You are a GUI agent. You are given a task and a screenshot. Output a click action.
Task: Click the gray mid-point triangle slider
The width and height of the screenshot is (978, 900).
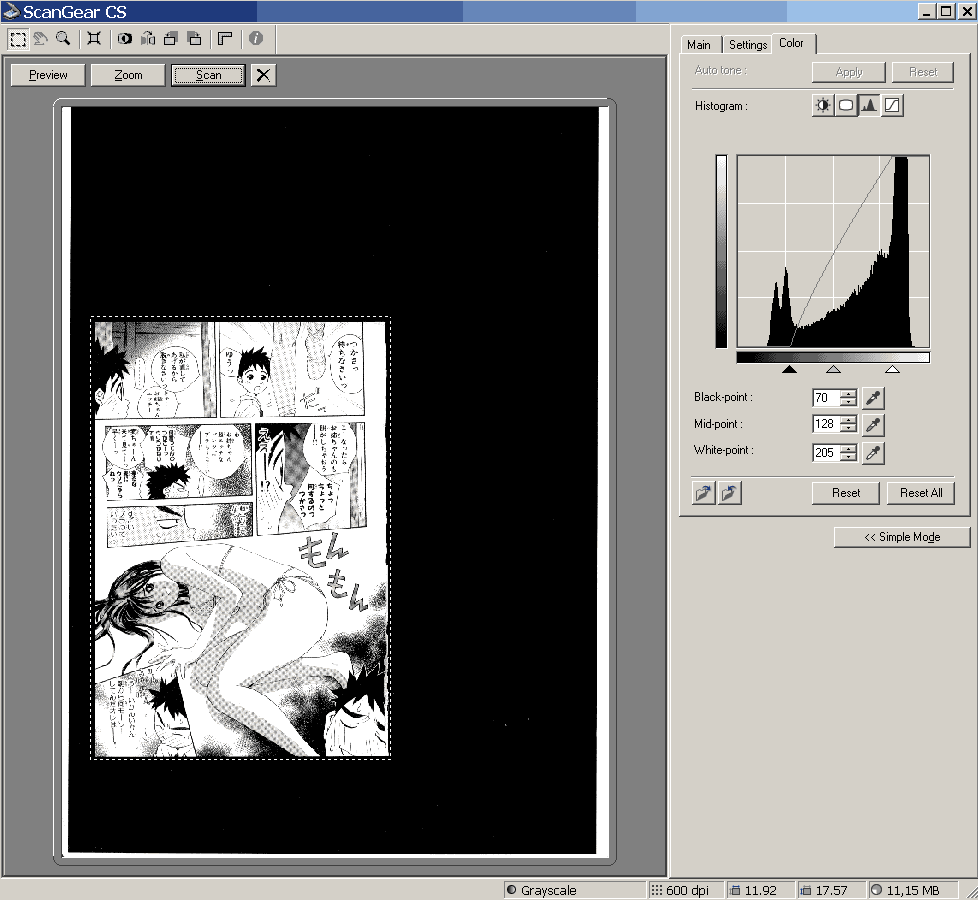(833, 369)
